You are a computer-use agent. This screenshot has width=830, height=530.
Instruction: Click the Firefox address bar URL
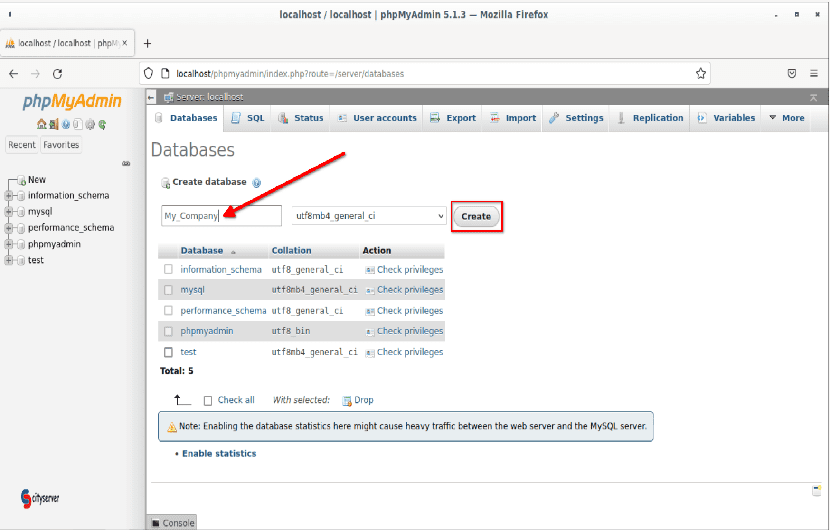pos(290,74)
